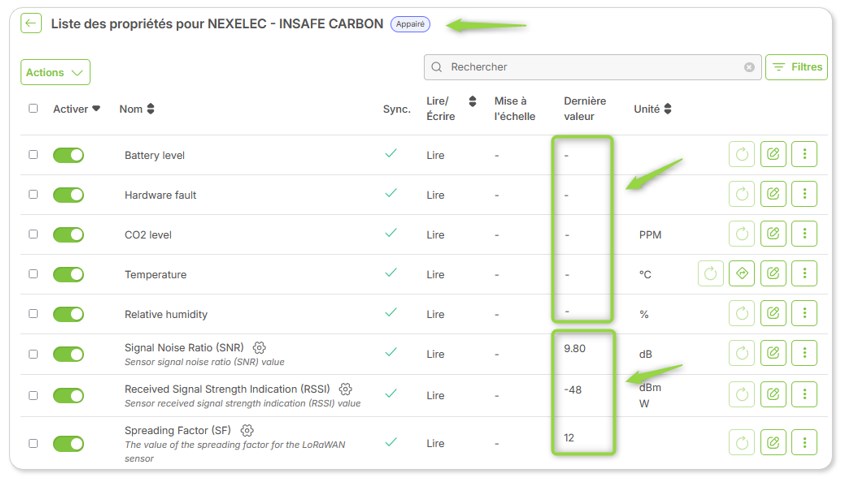Open more options for Temperature
846x483 pixels.
[x=804, y=274]
